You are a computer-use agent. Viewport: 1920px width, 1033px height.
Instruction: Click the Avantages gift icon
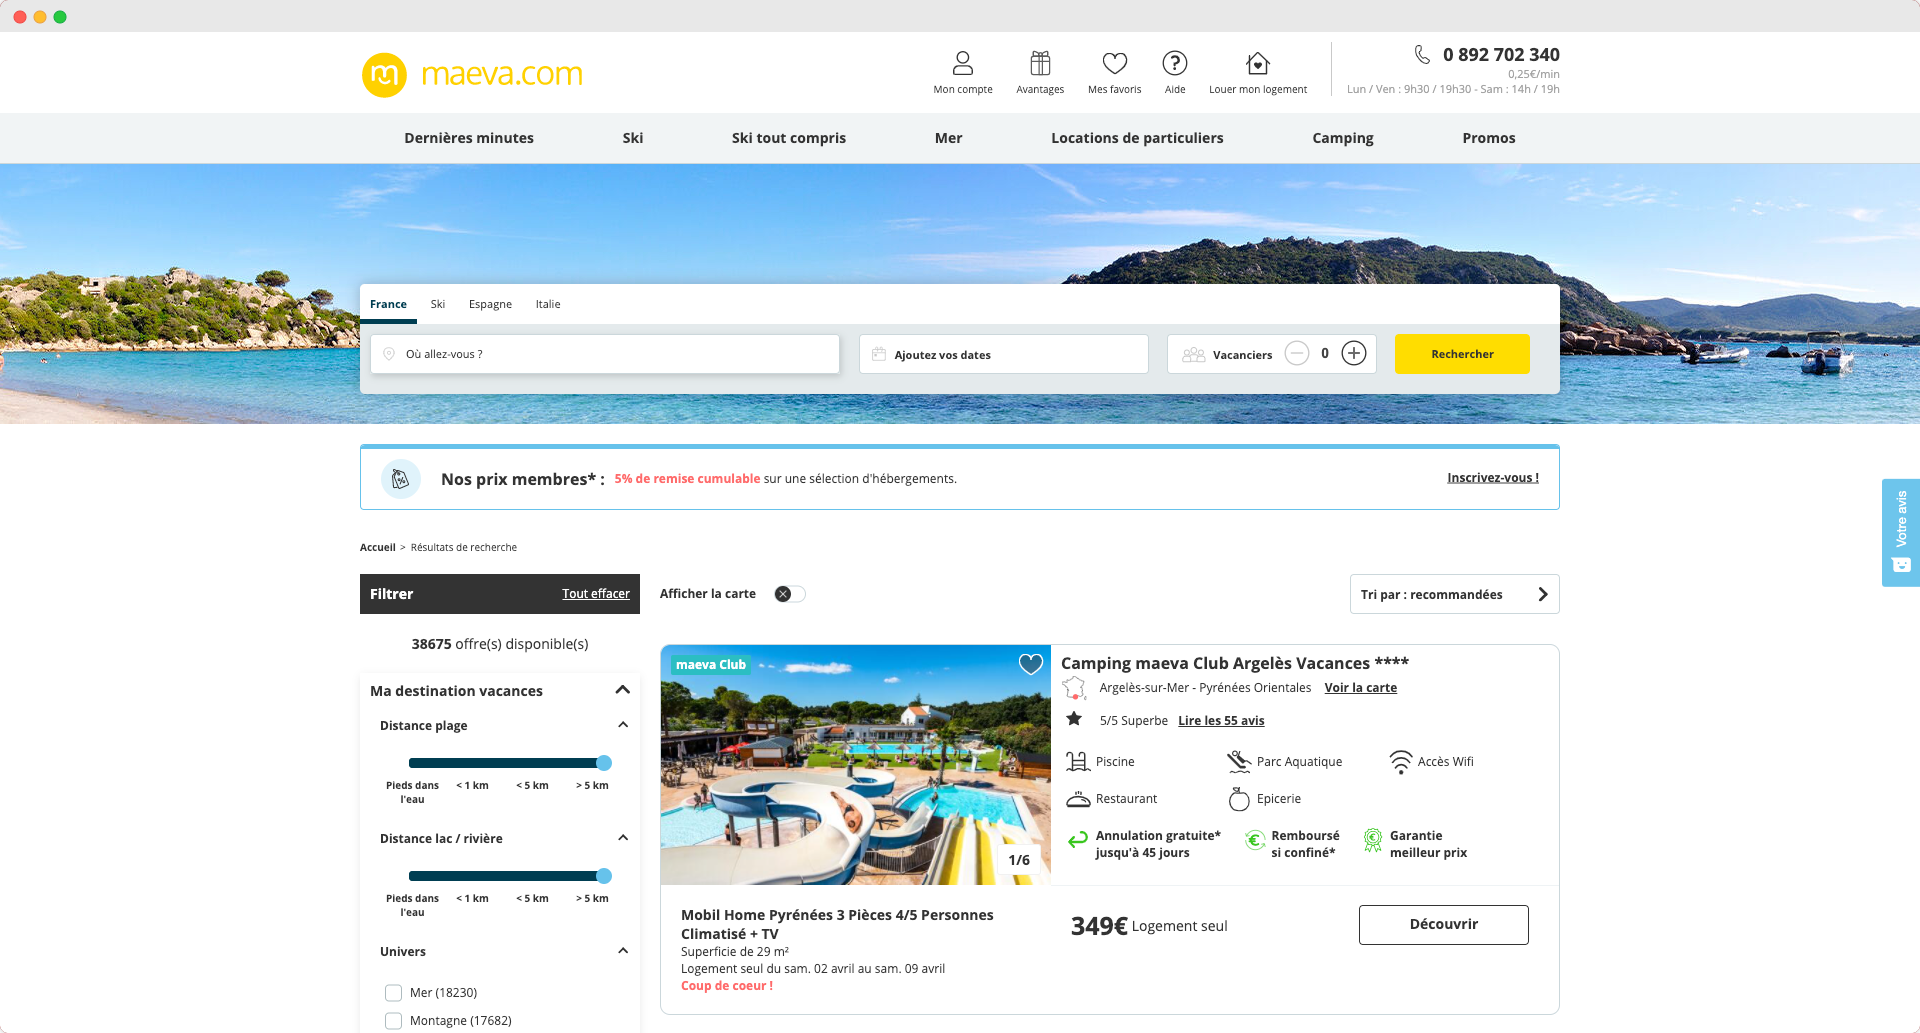[x=1040, y=63]
